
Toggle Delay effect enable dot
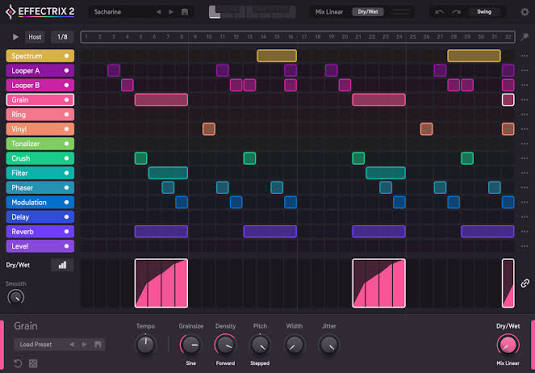67,217
